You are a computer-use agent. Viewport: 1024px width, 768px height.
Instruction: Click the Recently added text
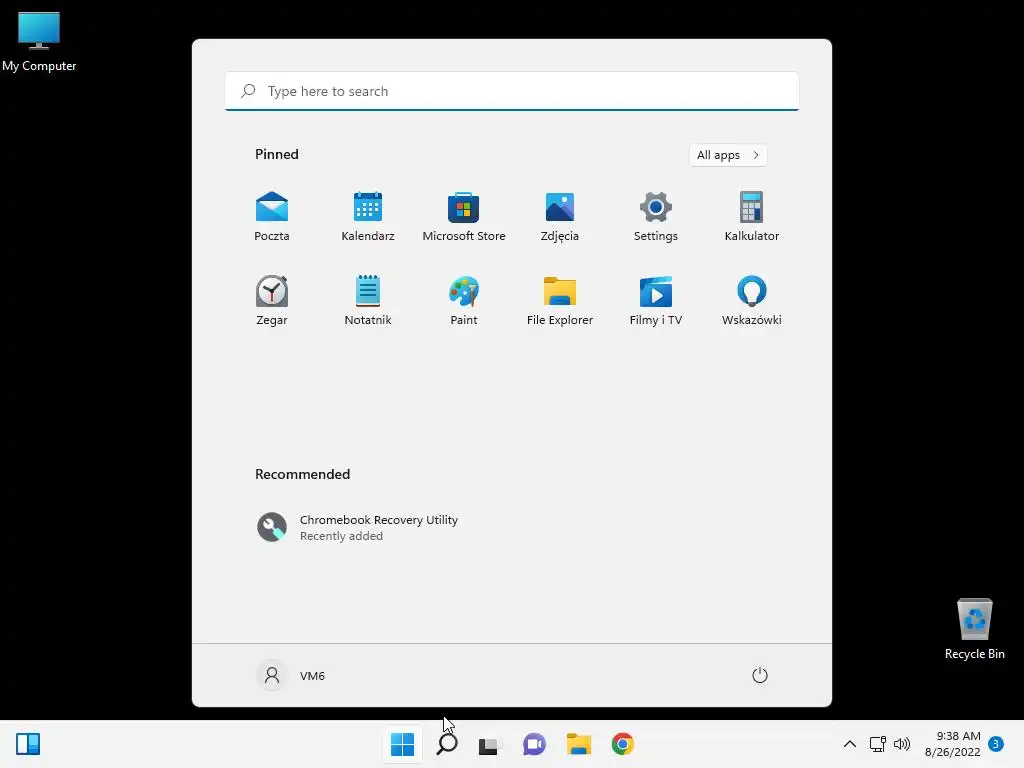[341, 536]
